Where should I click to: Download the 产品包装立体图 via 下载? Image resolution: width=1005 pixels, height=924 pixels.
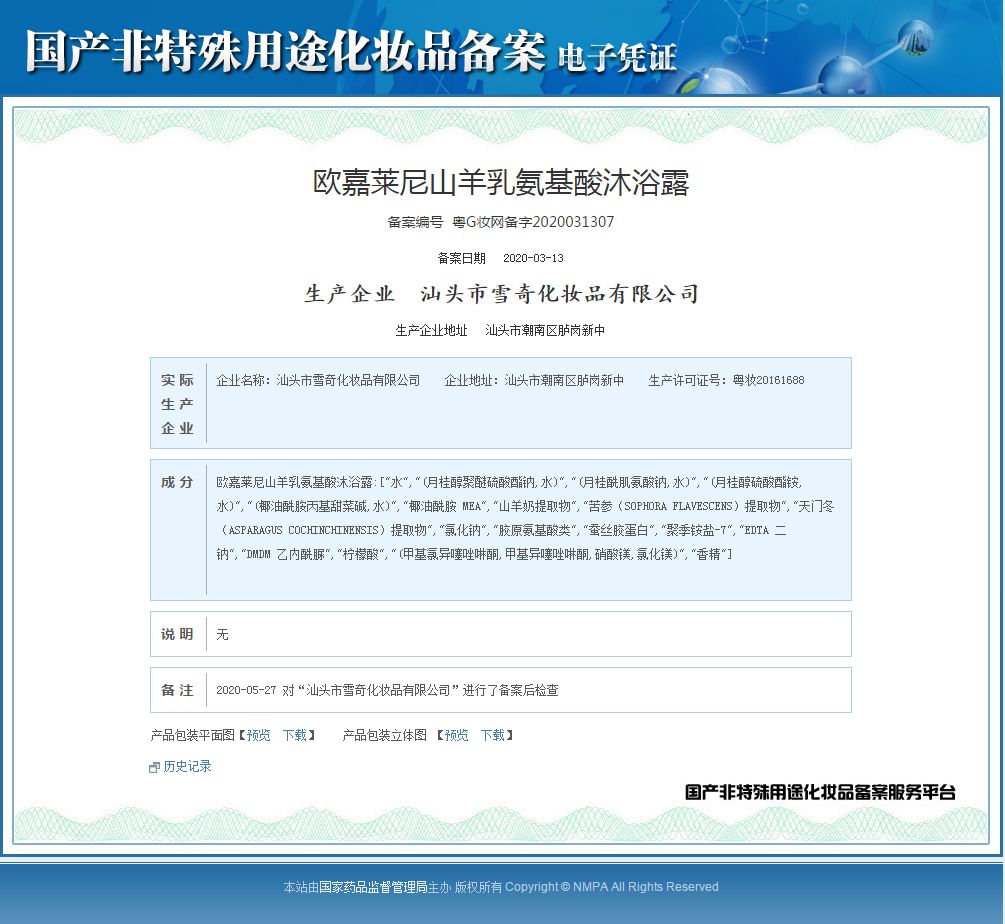(492, 735)
